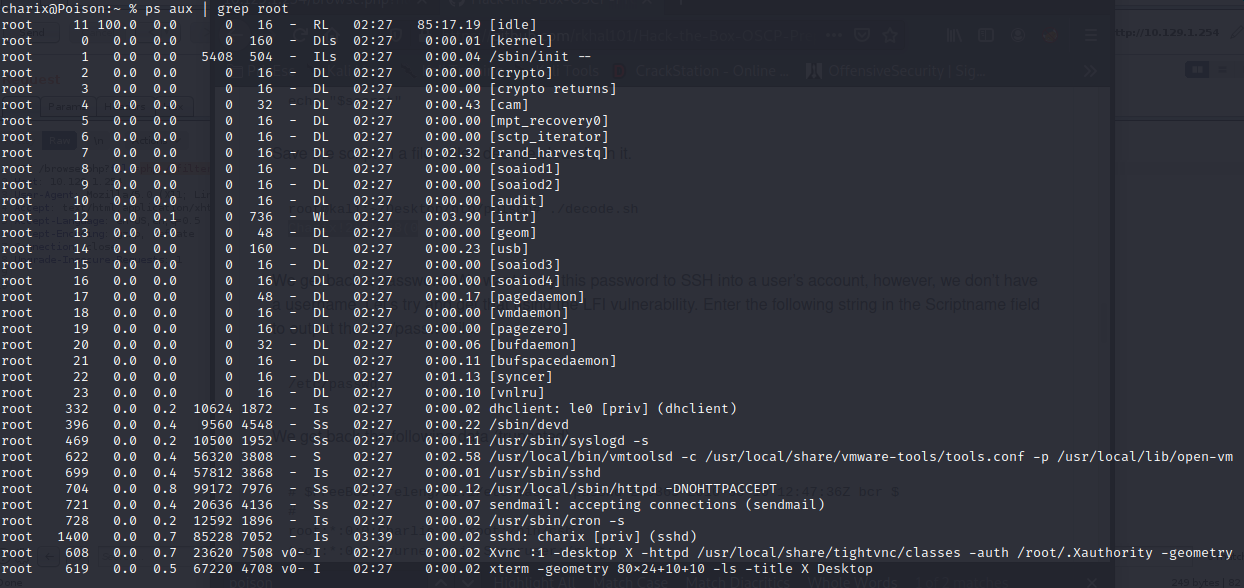
Task: Click the [syncer] process name
Action: pyautogui.click(x=521, y=377)
